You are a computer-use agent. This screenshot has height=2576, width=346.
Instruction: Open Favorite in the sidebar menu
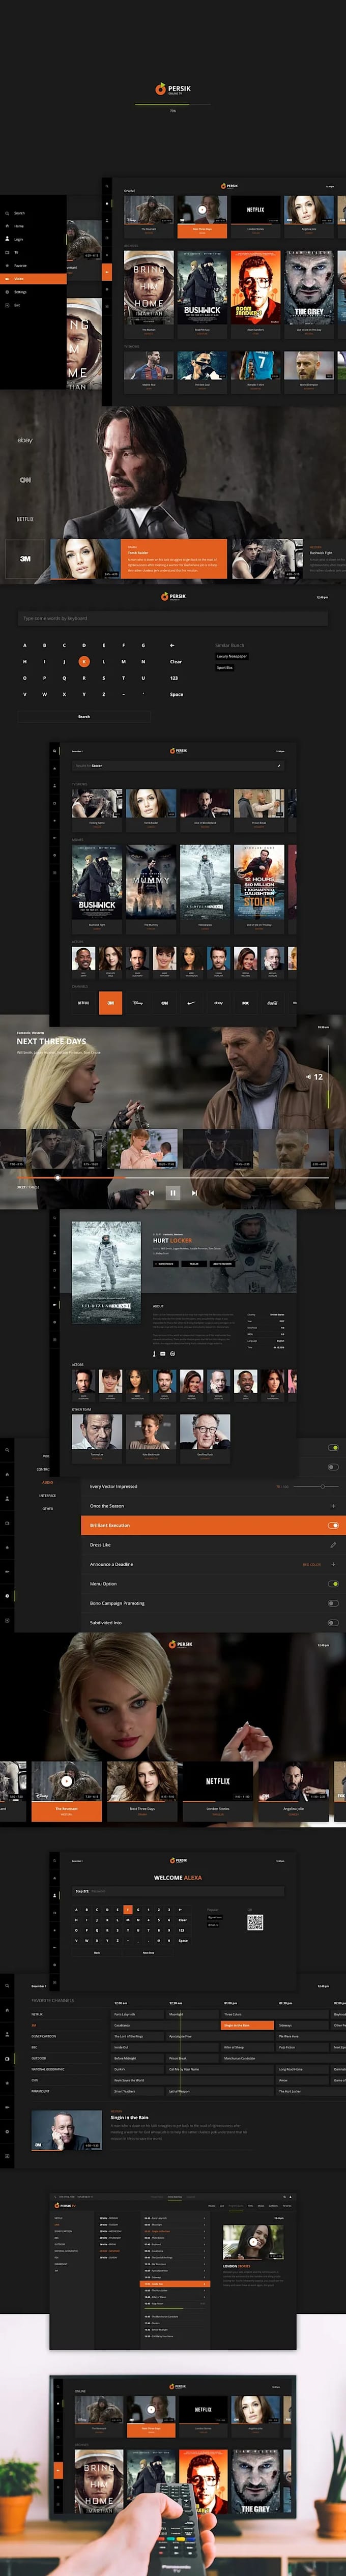[20, 266]
